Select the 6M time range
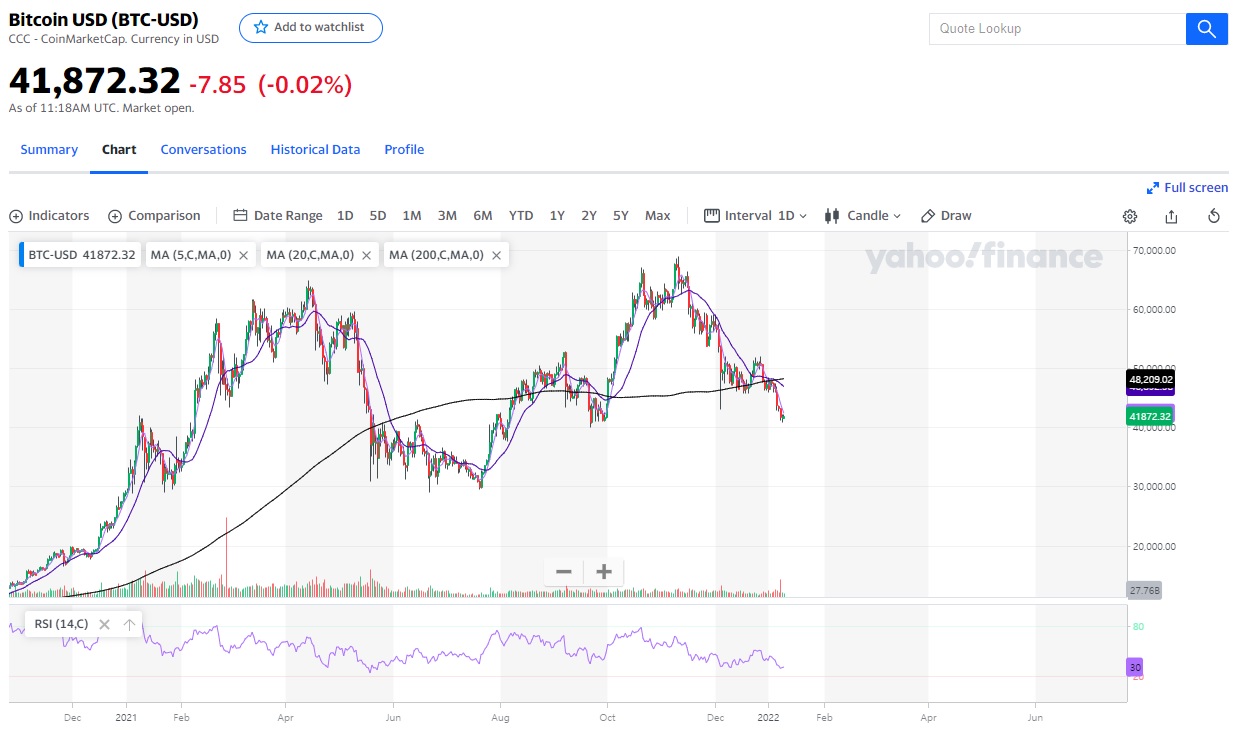 click(482, 216)
